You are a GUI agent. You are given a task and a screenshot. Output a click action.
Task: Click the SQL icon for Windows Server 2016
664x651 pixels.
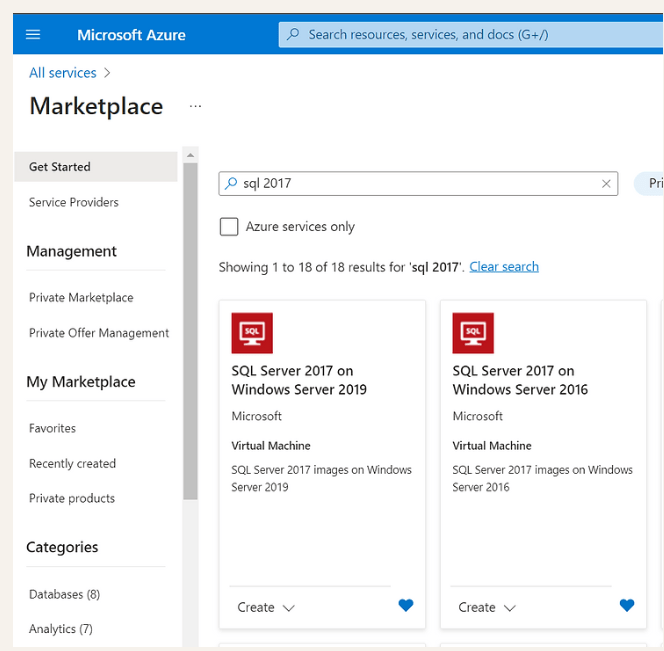point(473,333)
